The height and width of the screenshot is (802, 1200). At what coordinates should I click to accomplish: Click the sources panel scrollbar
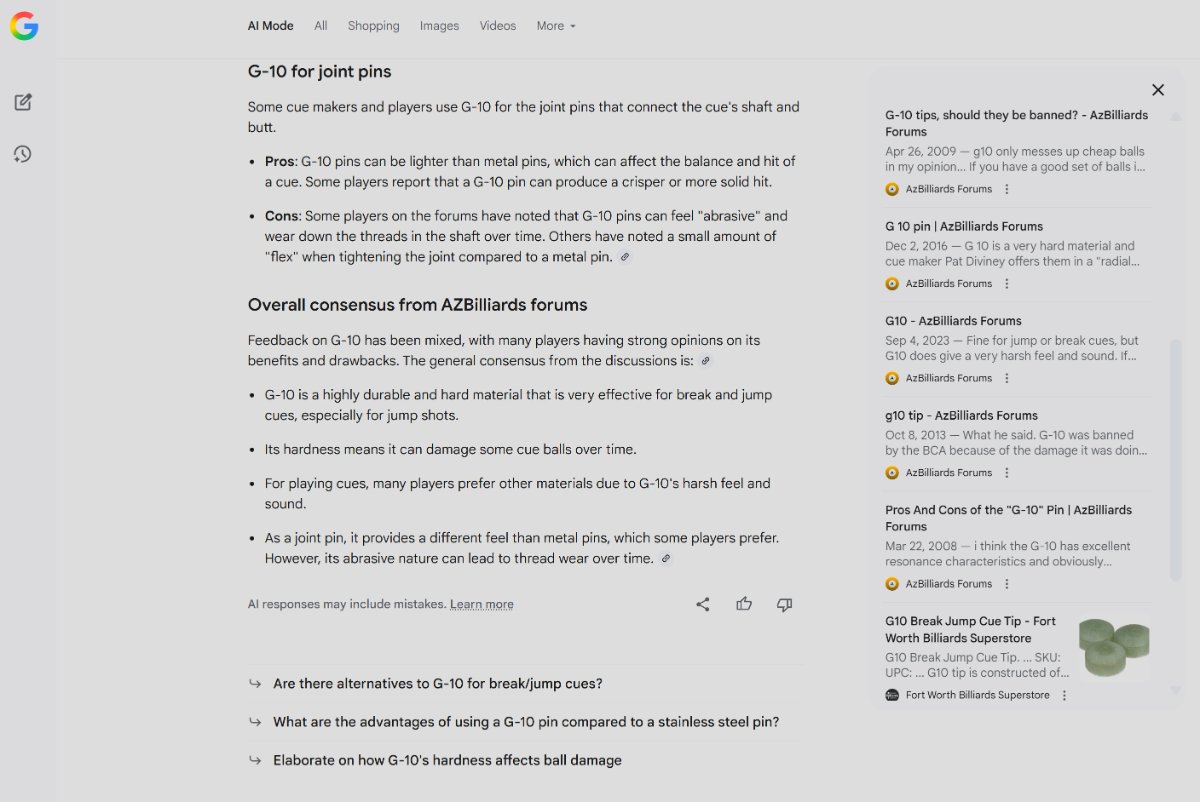click(x=1176, y=420)
